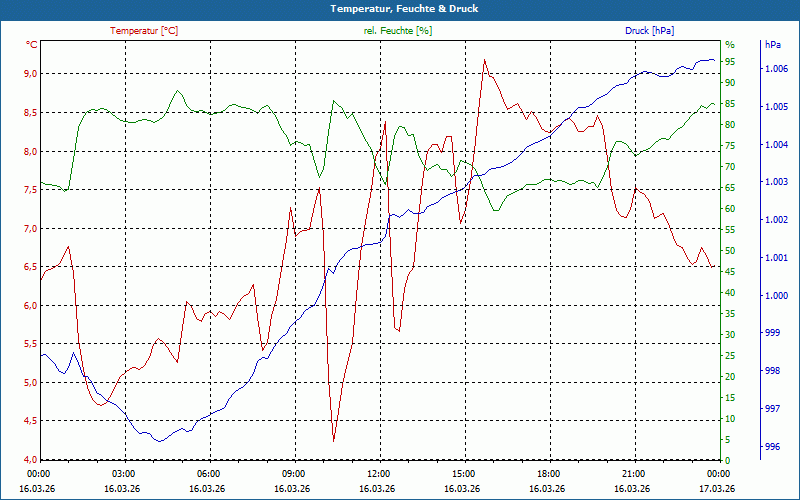Screen dimensions: 800x500
Task: Choose the 20 humidity axis value
Action: 730,377
